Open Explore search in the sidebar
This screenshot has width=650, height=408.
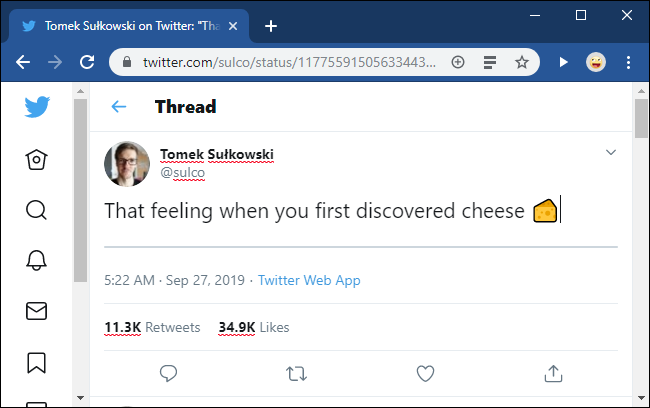[37, 210]
